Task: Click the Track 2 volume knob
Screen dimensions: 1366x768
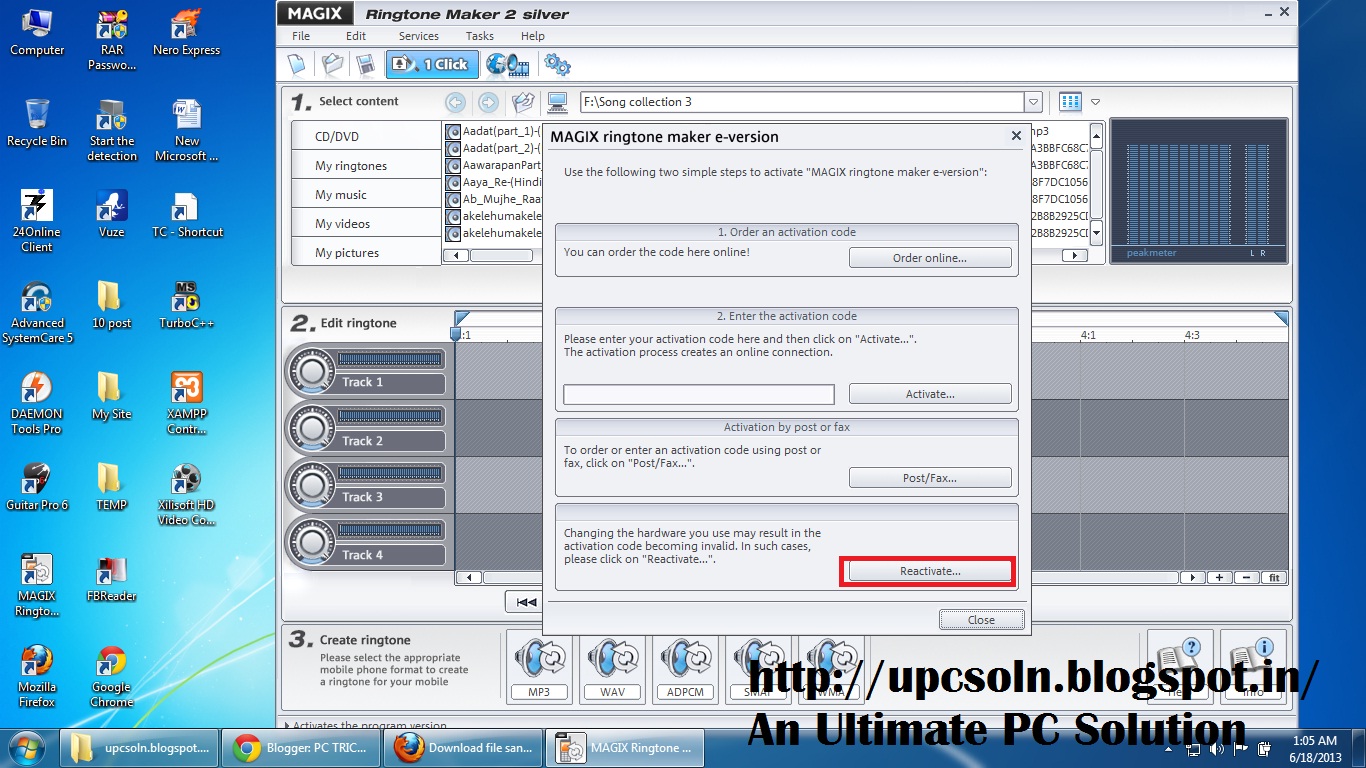Action: click(312, 430)
